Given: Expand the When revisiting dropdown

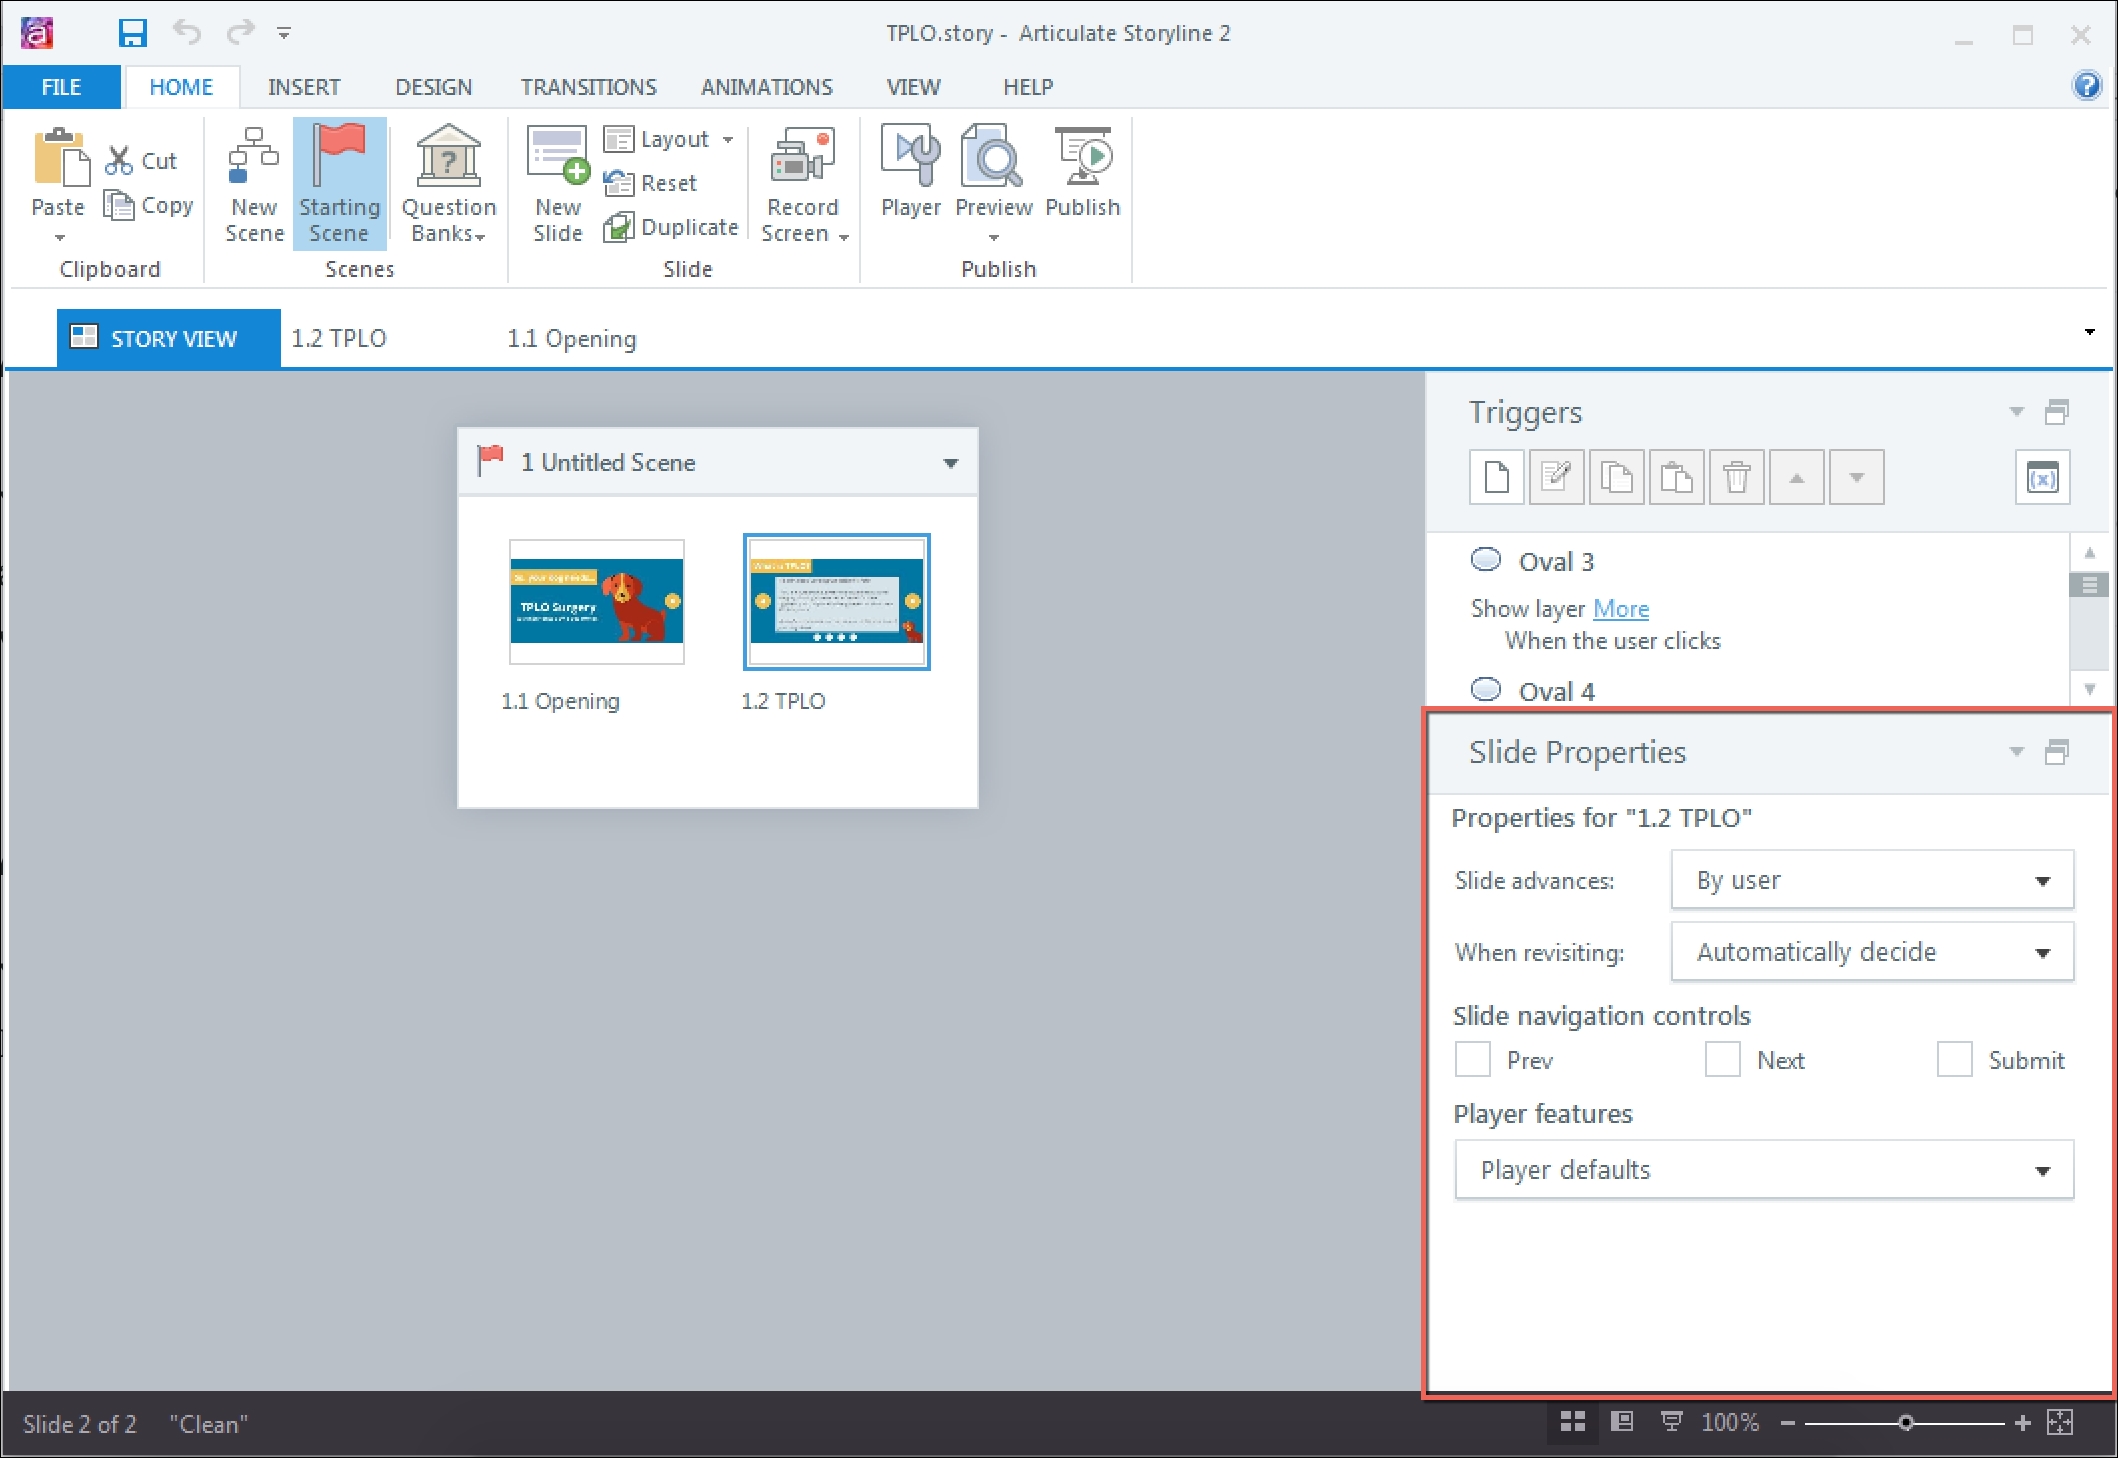Looking at the screenshot, I should (1871, 952).
